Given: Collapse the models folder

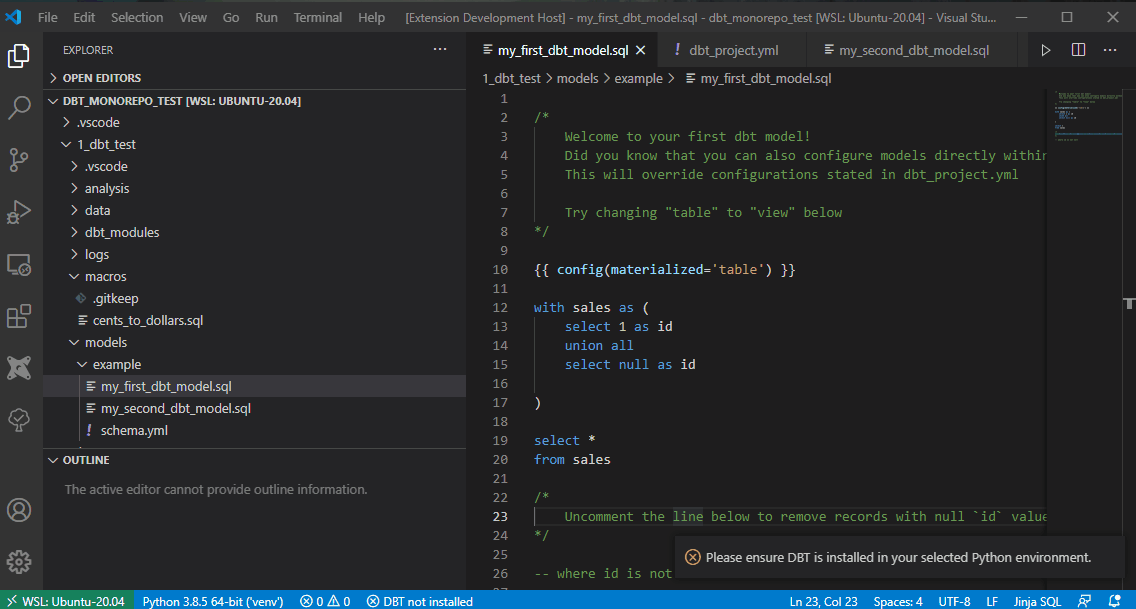Looking at the screenshot, I should coord(254,342).
